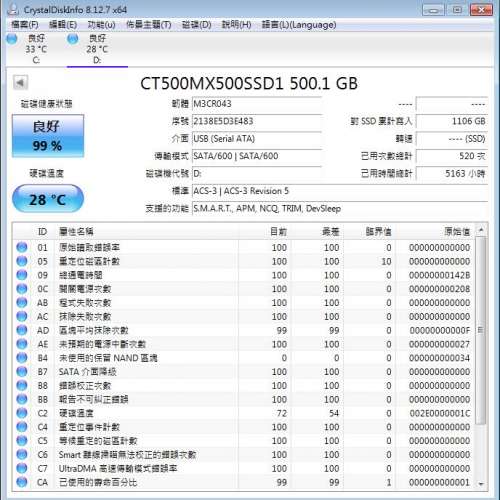Open the 功能(u) menu
Viewport: 500px width, 500px height.
[x=101, y=25]
